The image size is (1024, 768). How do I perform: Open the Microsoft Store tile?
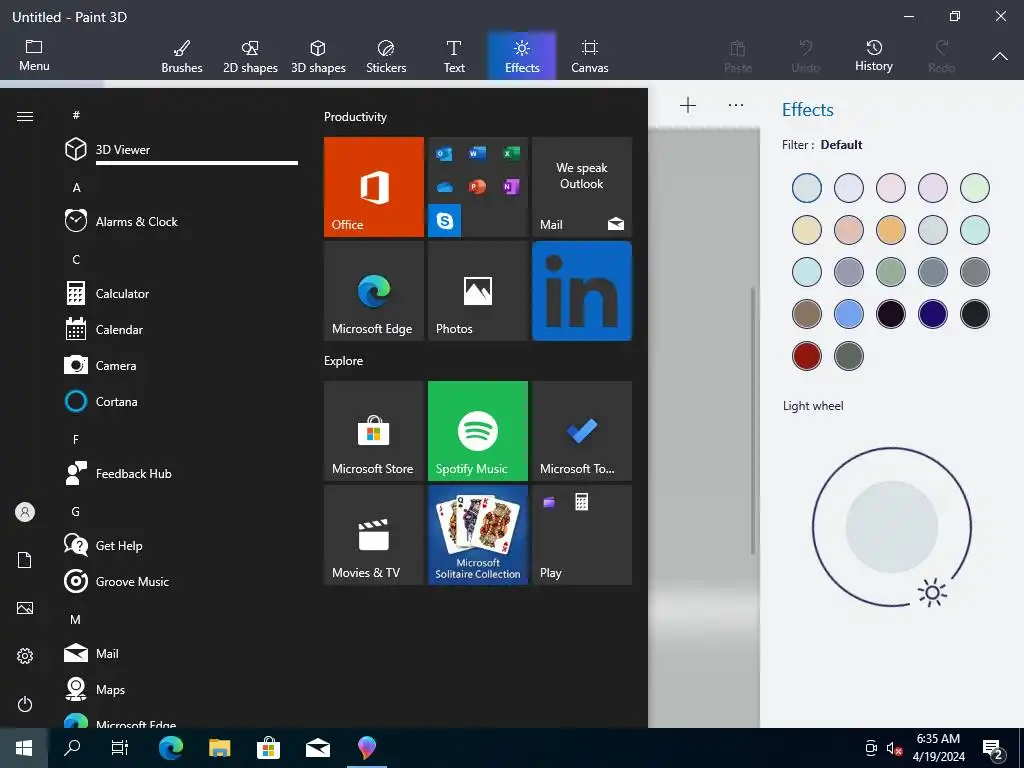374,431
